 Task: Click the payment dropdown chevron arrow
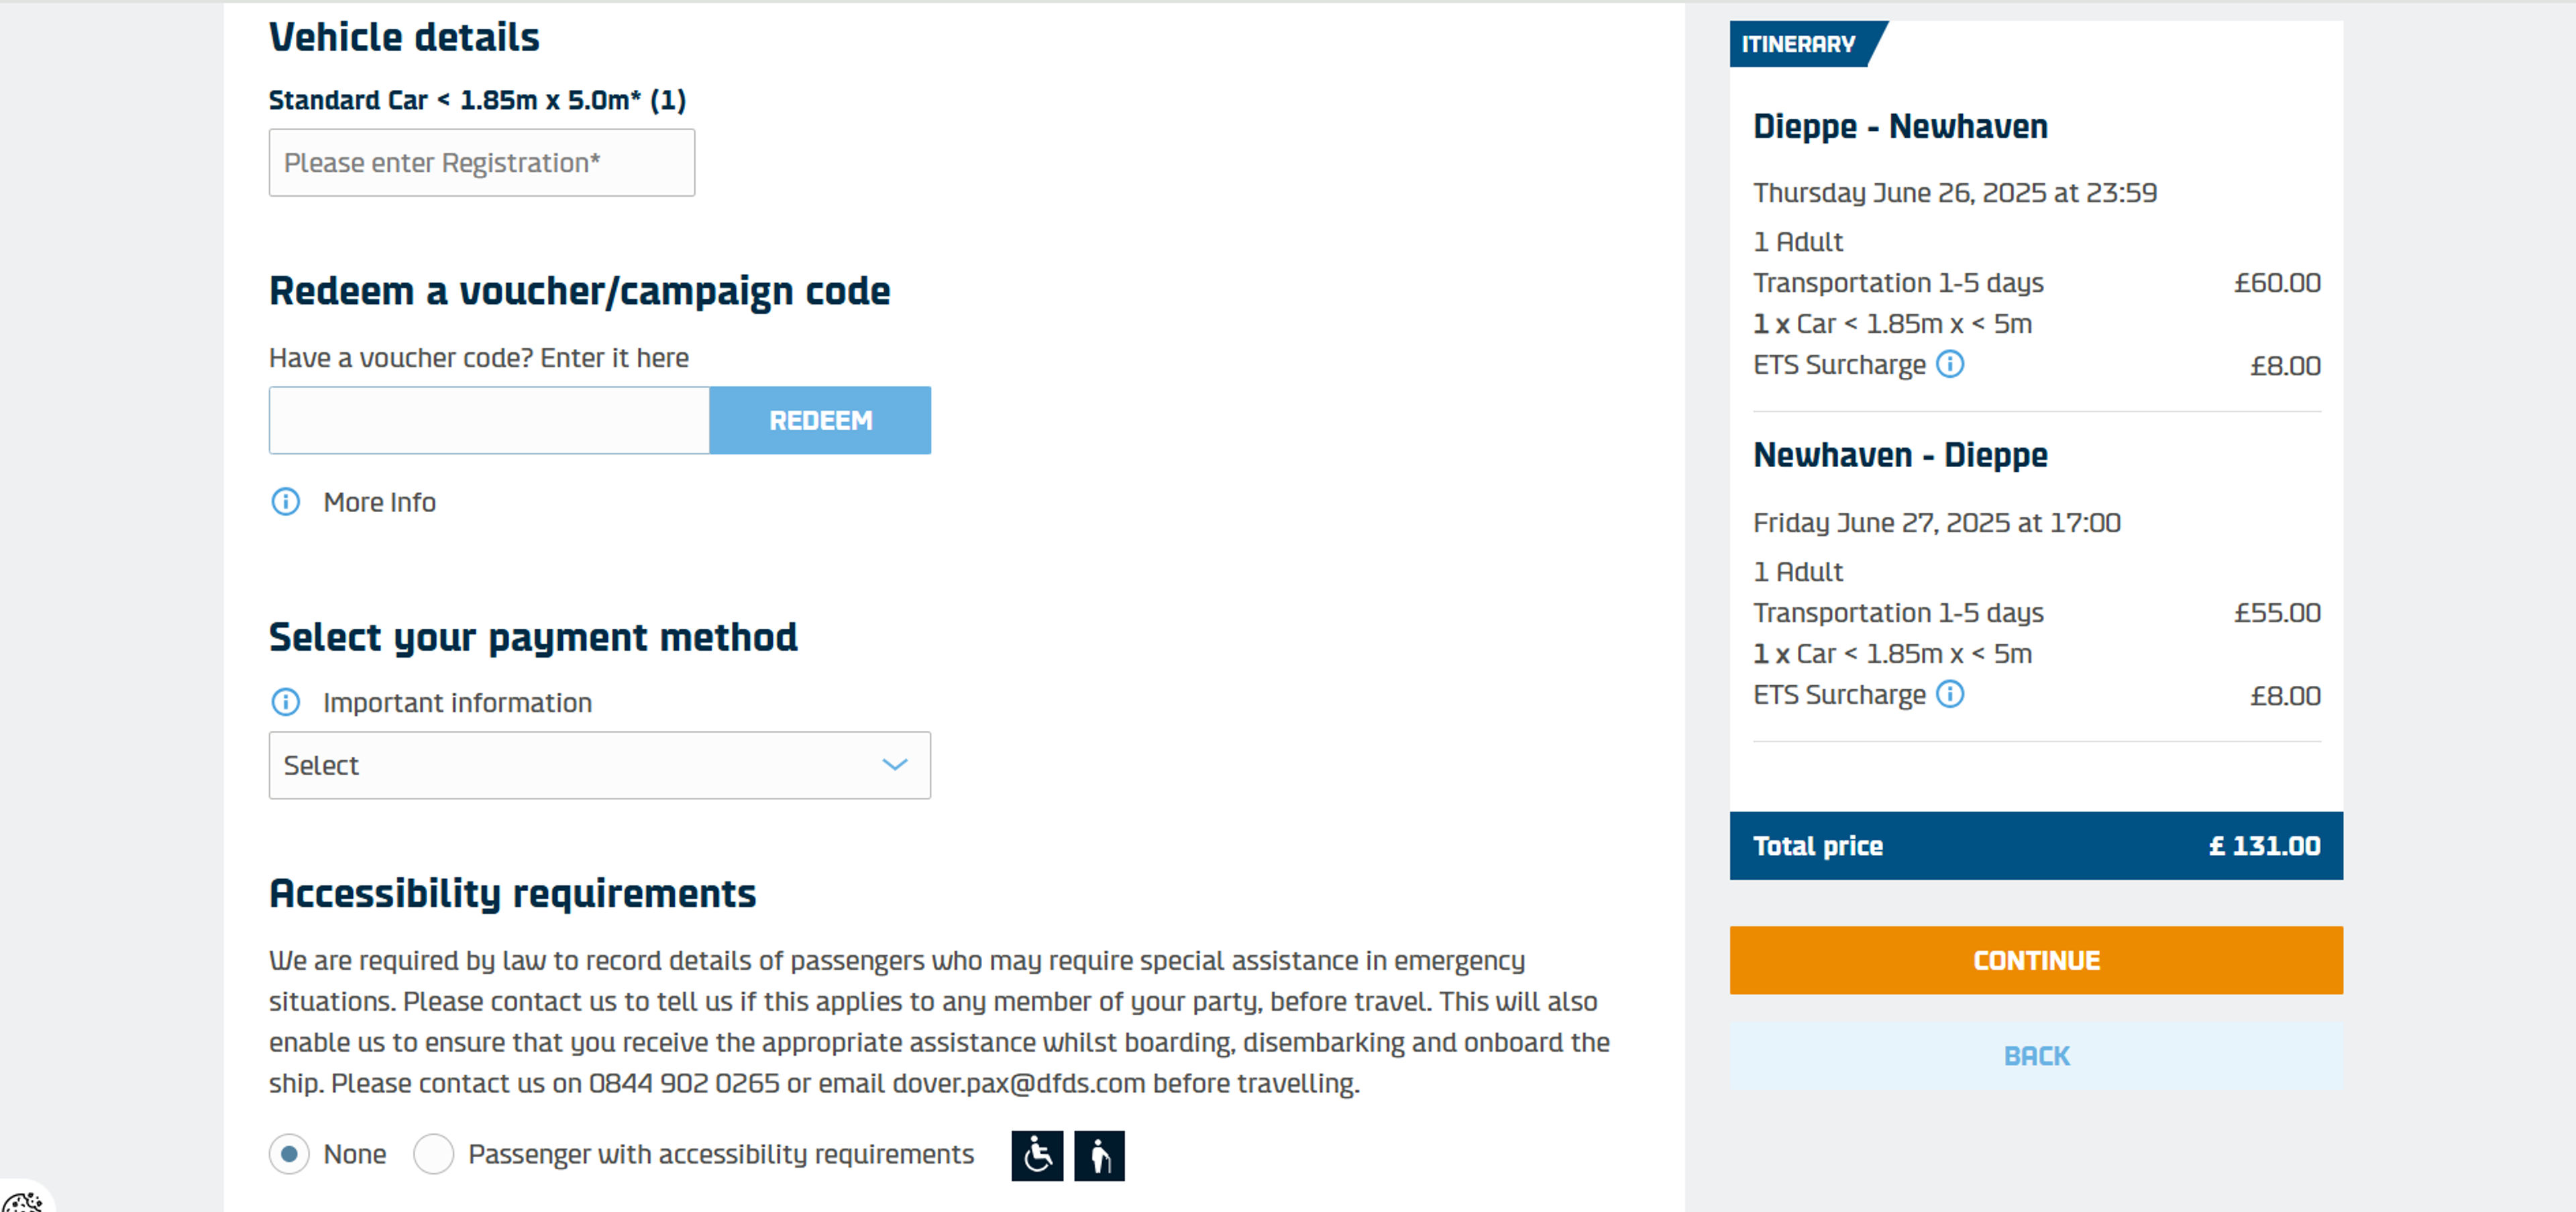[x=895, y=765]
